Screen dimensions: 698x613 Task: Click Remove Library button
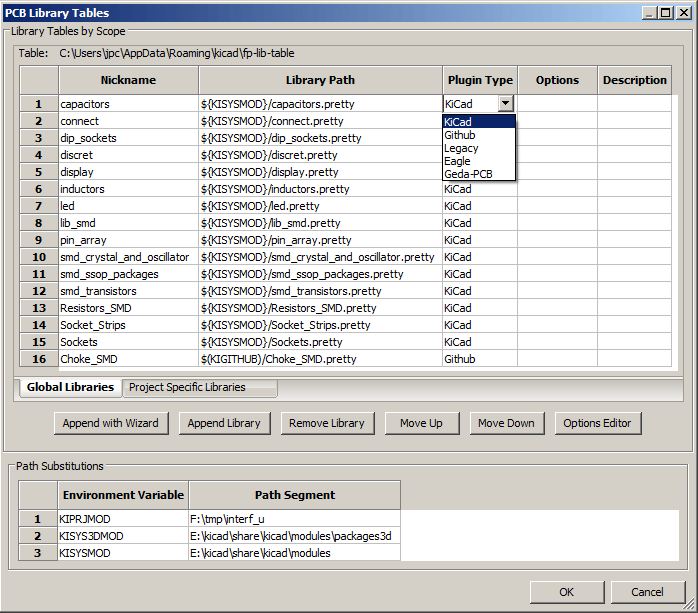coord(327,423)
